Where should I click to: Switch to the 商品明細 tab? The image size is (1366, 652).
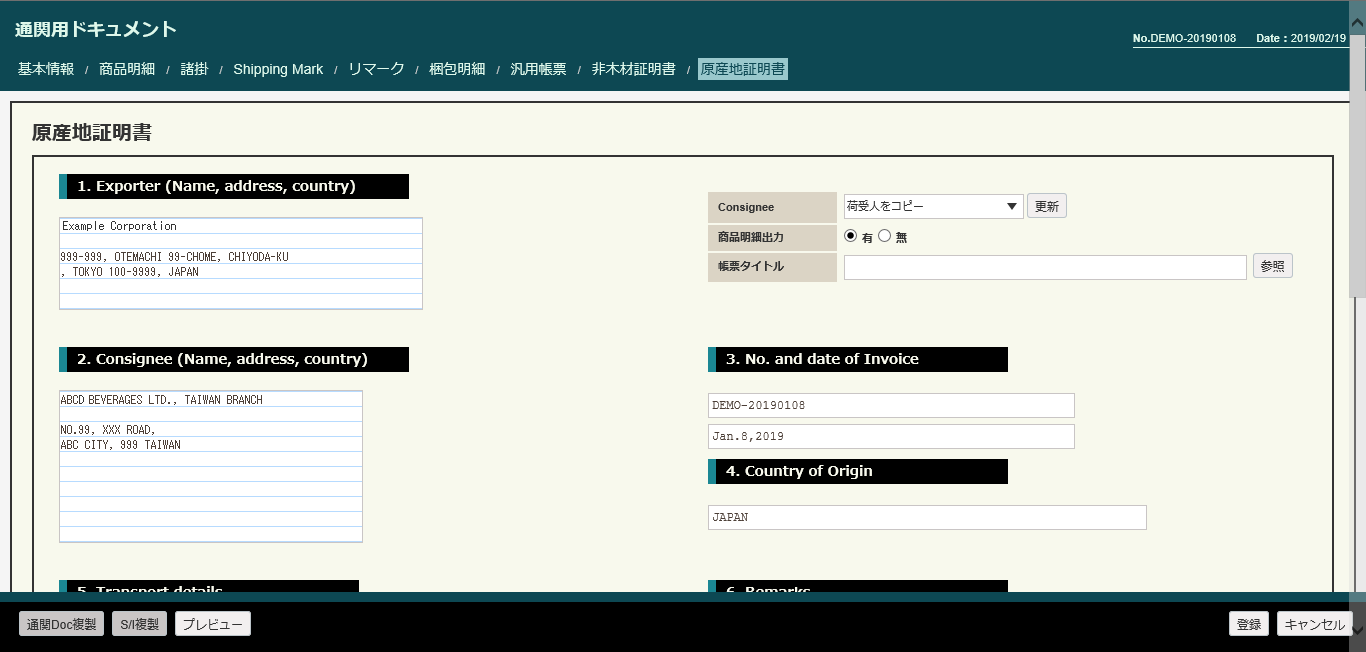pyautogui.click(x=127, y=69)
